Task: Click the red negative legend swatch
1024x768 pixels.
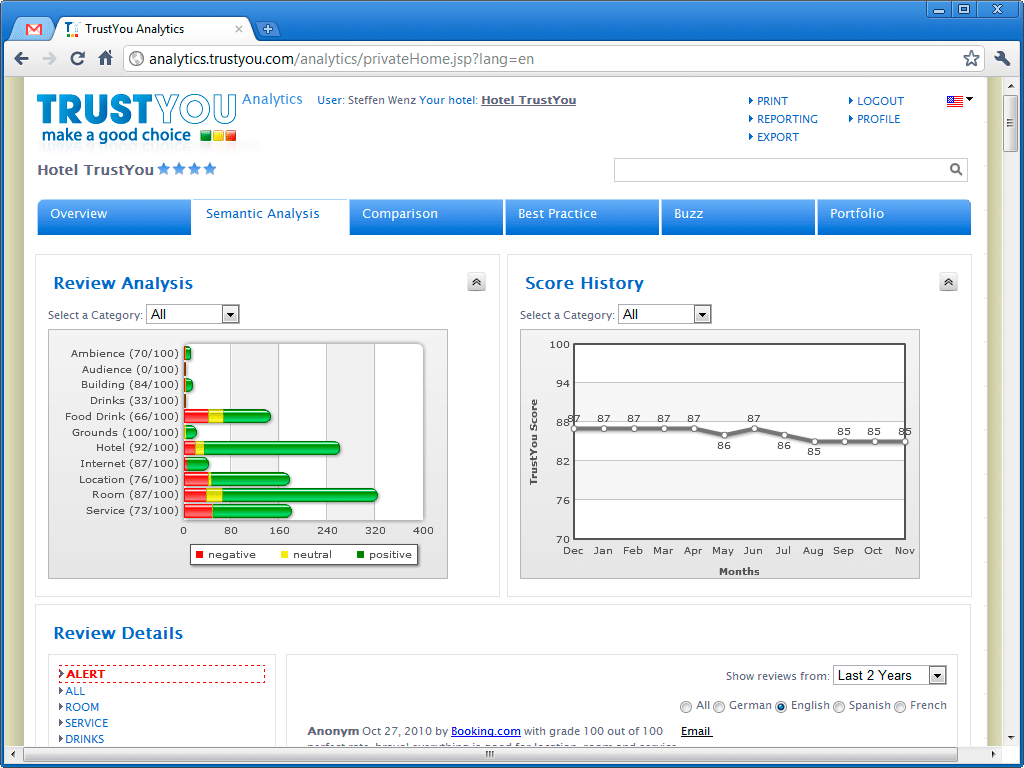Action: point(198,554)
